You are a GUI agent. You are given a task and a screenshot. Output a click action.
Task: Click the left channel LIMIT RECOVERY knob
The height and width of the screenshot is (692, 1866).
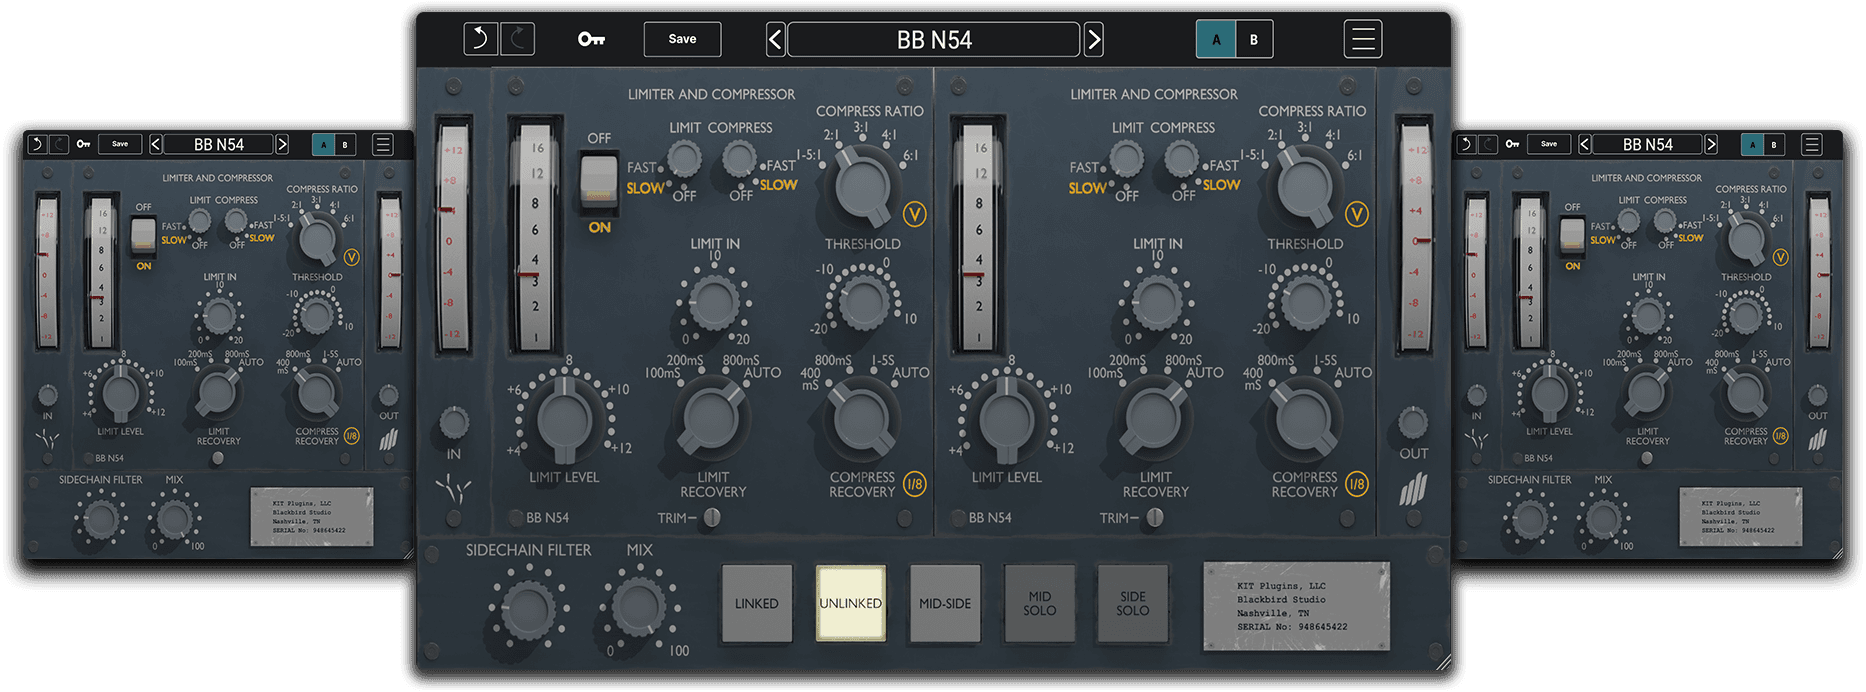[x=712, y=417]
